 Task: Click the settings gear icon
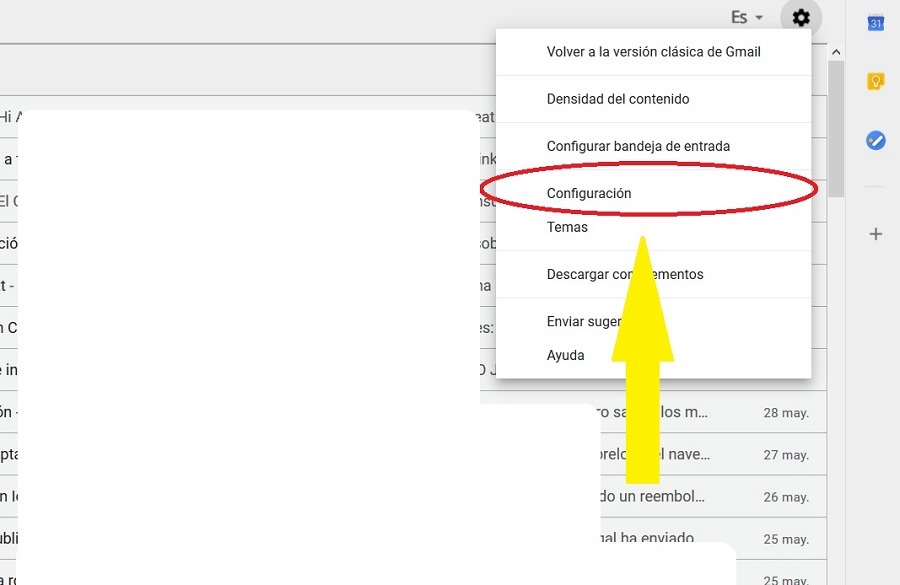800,18
